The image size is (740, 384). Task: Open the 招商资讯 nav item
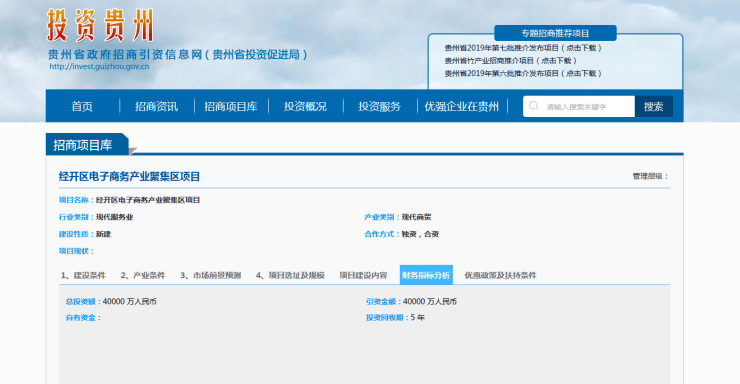[157, 107]
